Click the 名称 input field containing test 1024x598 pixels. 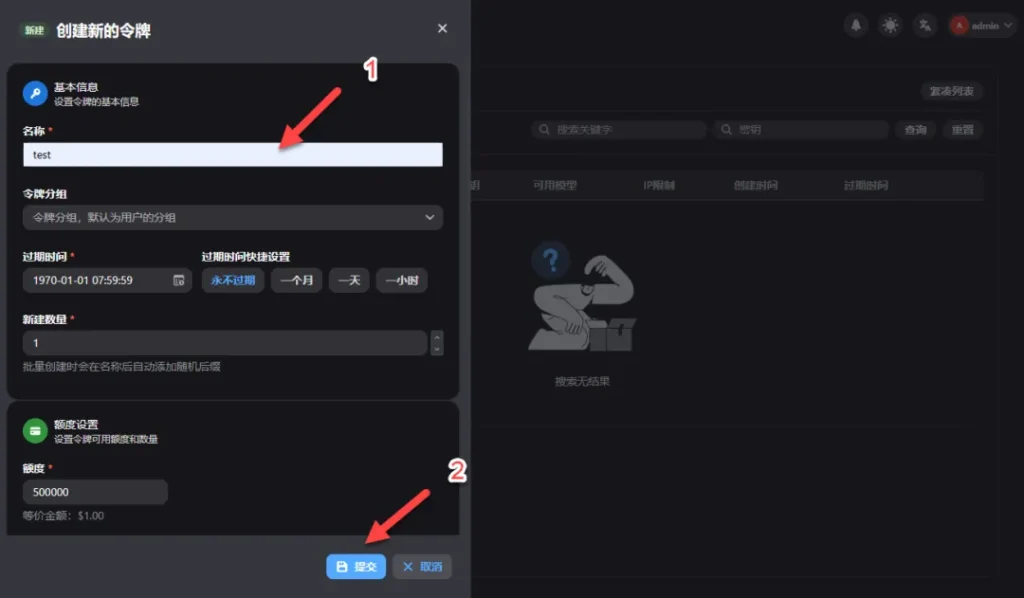pyautogui.click(x=232, y=153)
